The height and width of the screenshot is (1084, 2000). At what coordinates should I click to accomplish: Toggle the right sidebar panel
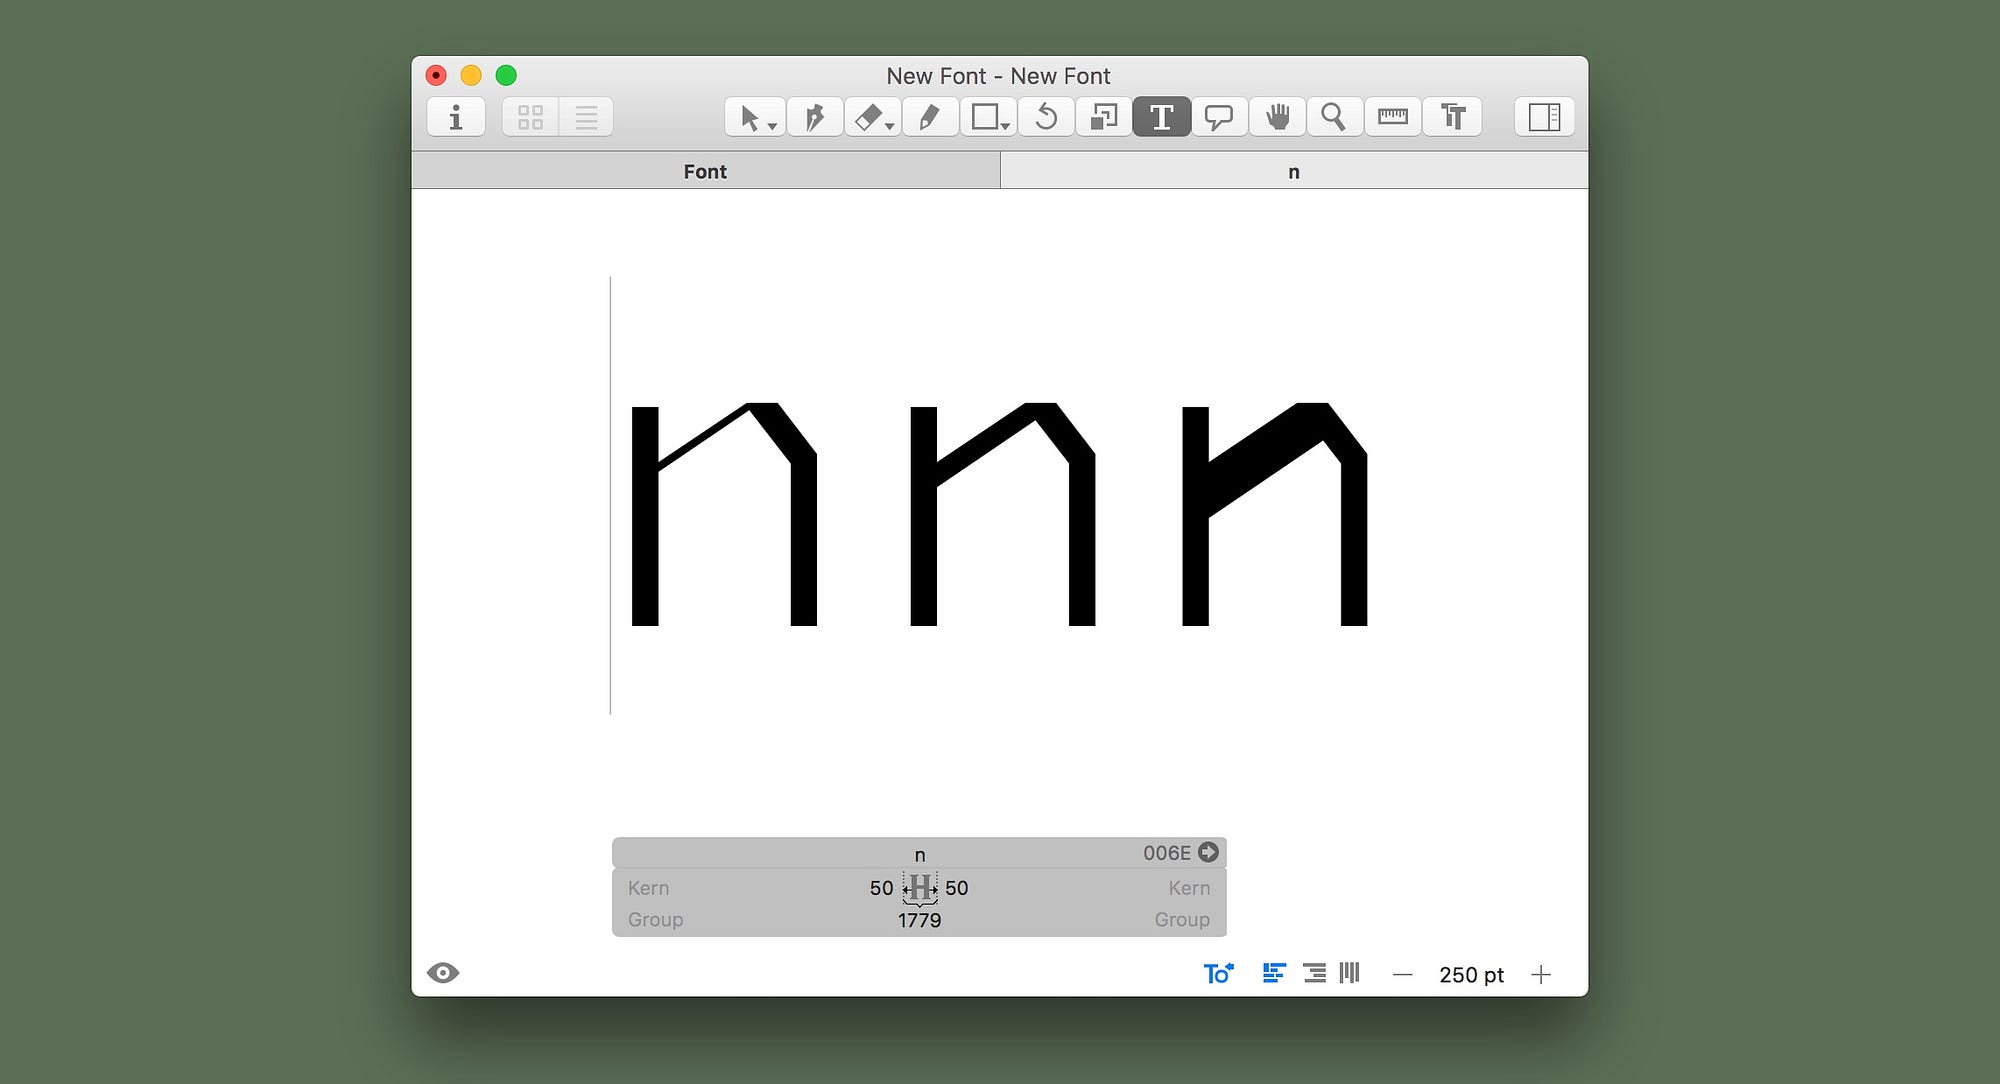click(1544, 117)
